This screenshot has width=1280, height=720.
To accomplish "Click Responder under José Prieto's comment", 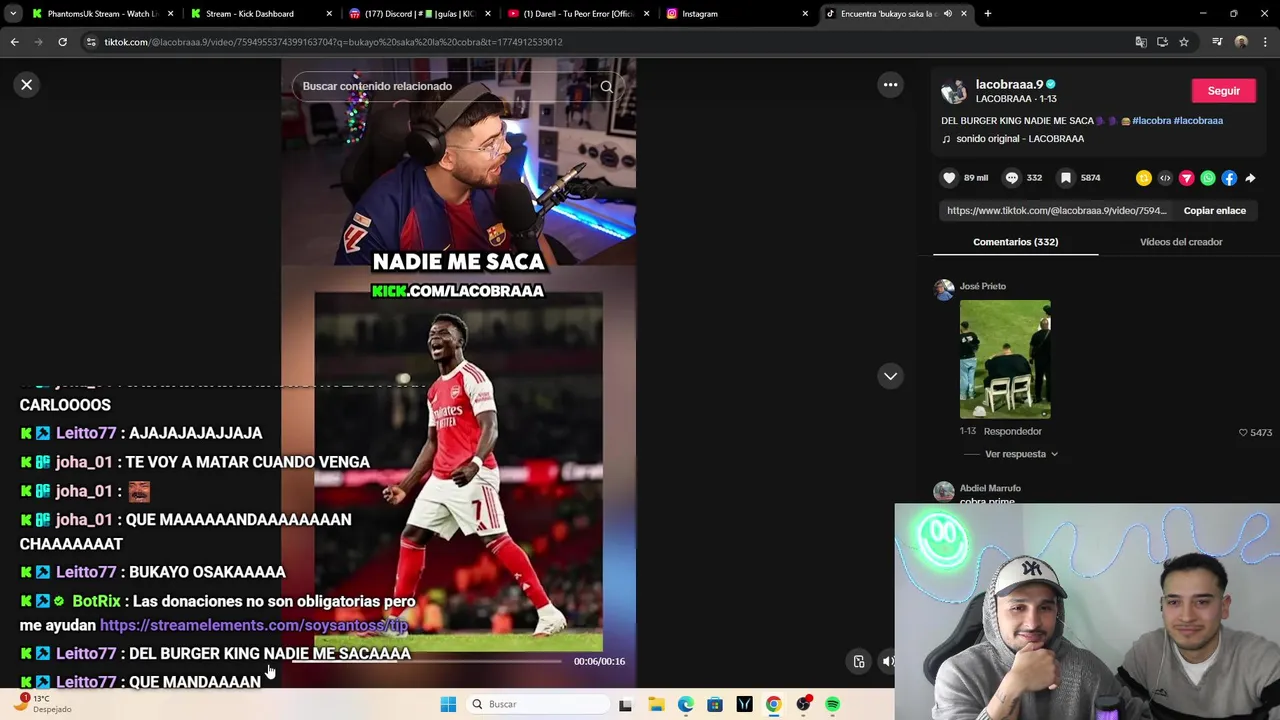I will 1012,431.
